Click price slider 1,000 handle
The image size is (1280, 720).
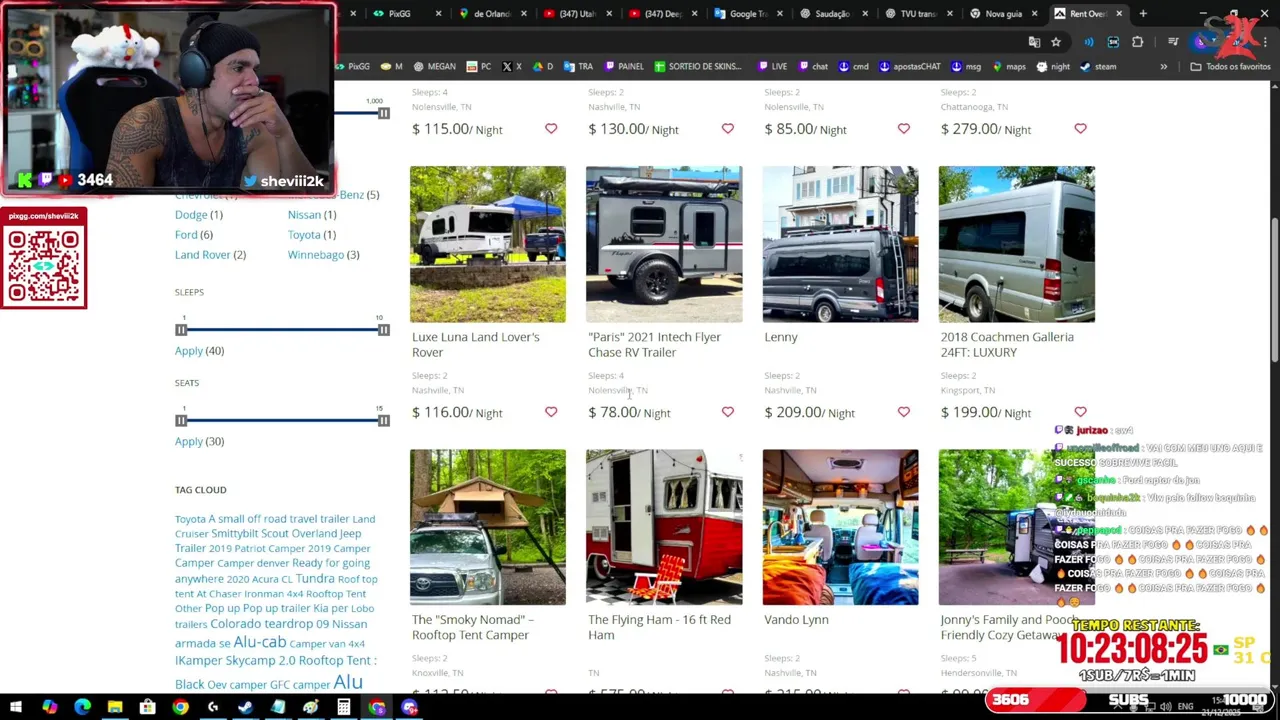pos(384,113)
